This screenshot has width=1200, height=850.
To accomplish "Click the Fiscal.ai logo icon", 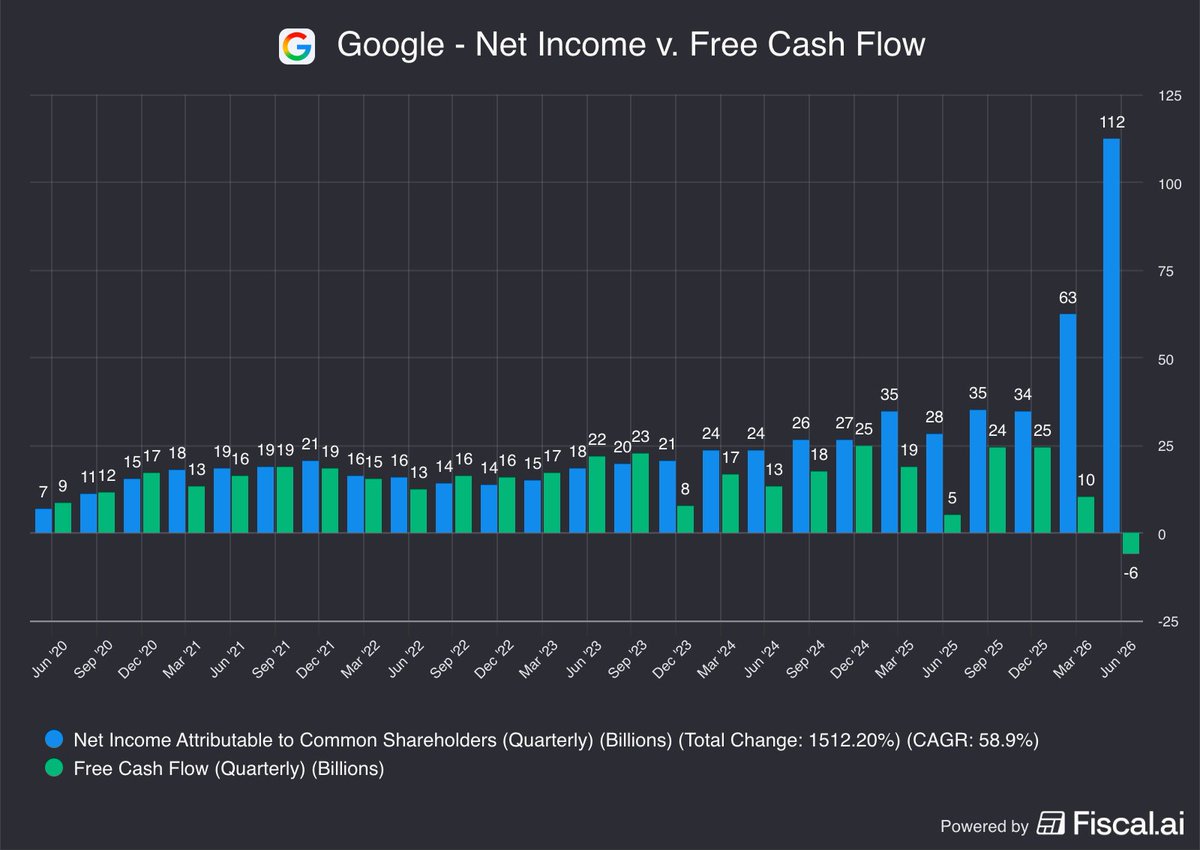I will coord(1052,823).
